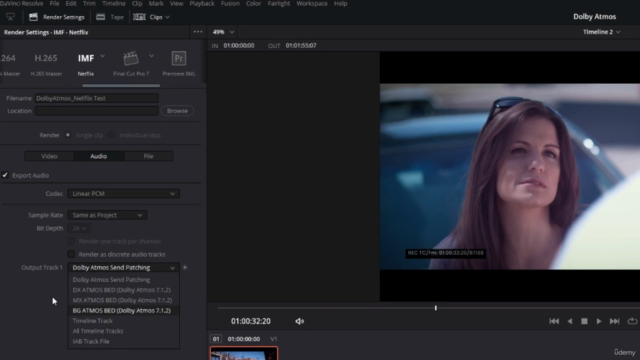Image resolution: width=640 pixels, height=360 pixels.
Task: Play forward button
Action: point(599,321)
